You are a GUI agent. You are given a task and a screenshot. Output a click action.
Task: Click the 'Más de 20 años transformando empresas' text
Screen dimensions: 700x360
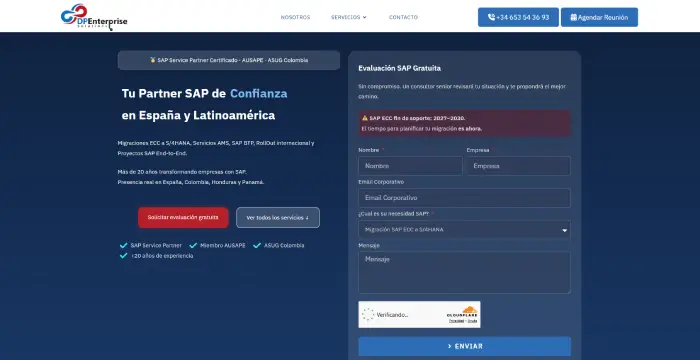click(182, 172)
